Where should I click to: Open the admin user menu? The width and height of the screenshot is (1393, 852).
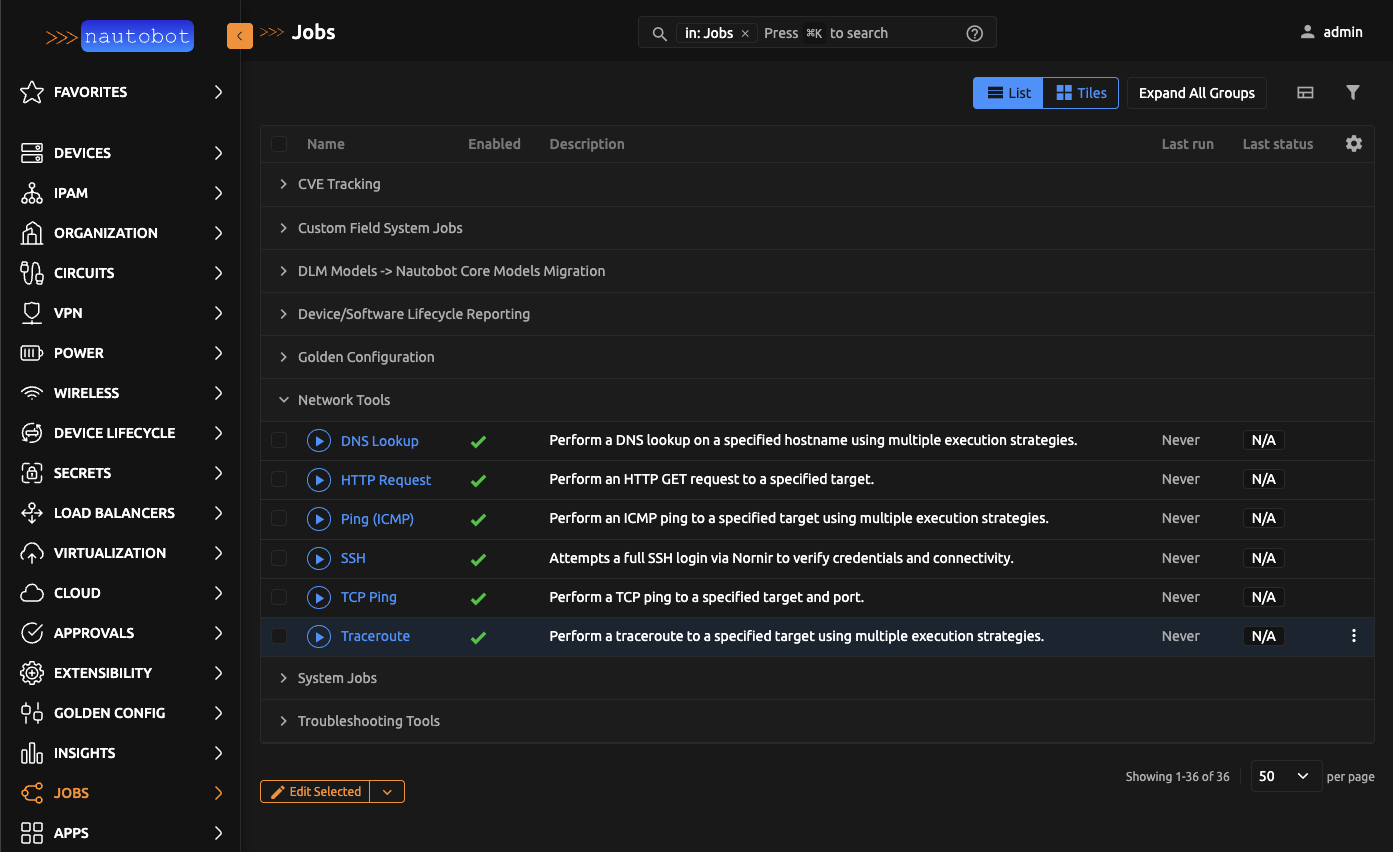[1331, 31]
